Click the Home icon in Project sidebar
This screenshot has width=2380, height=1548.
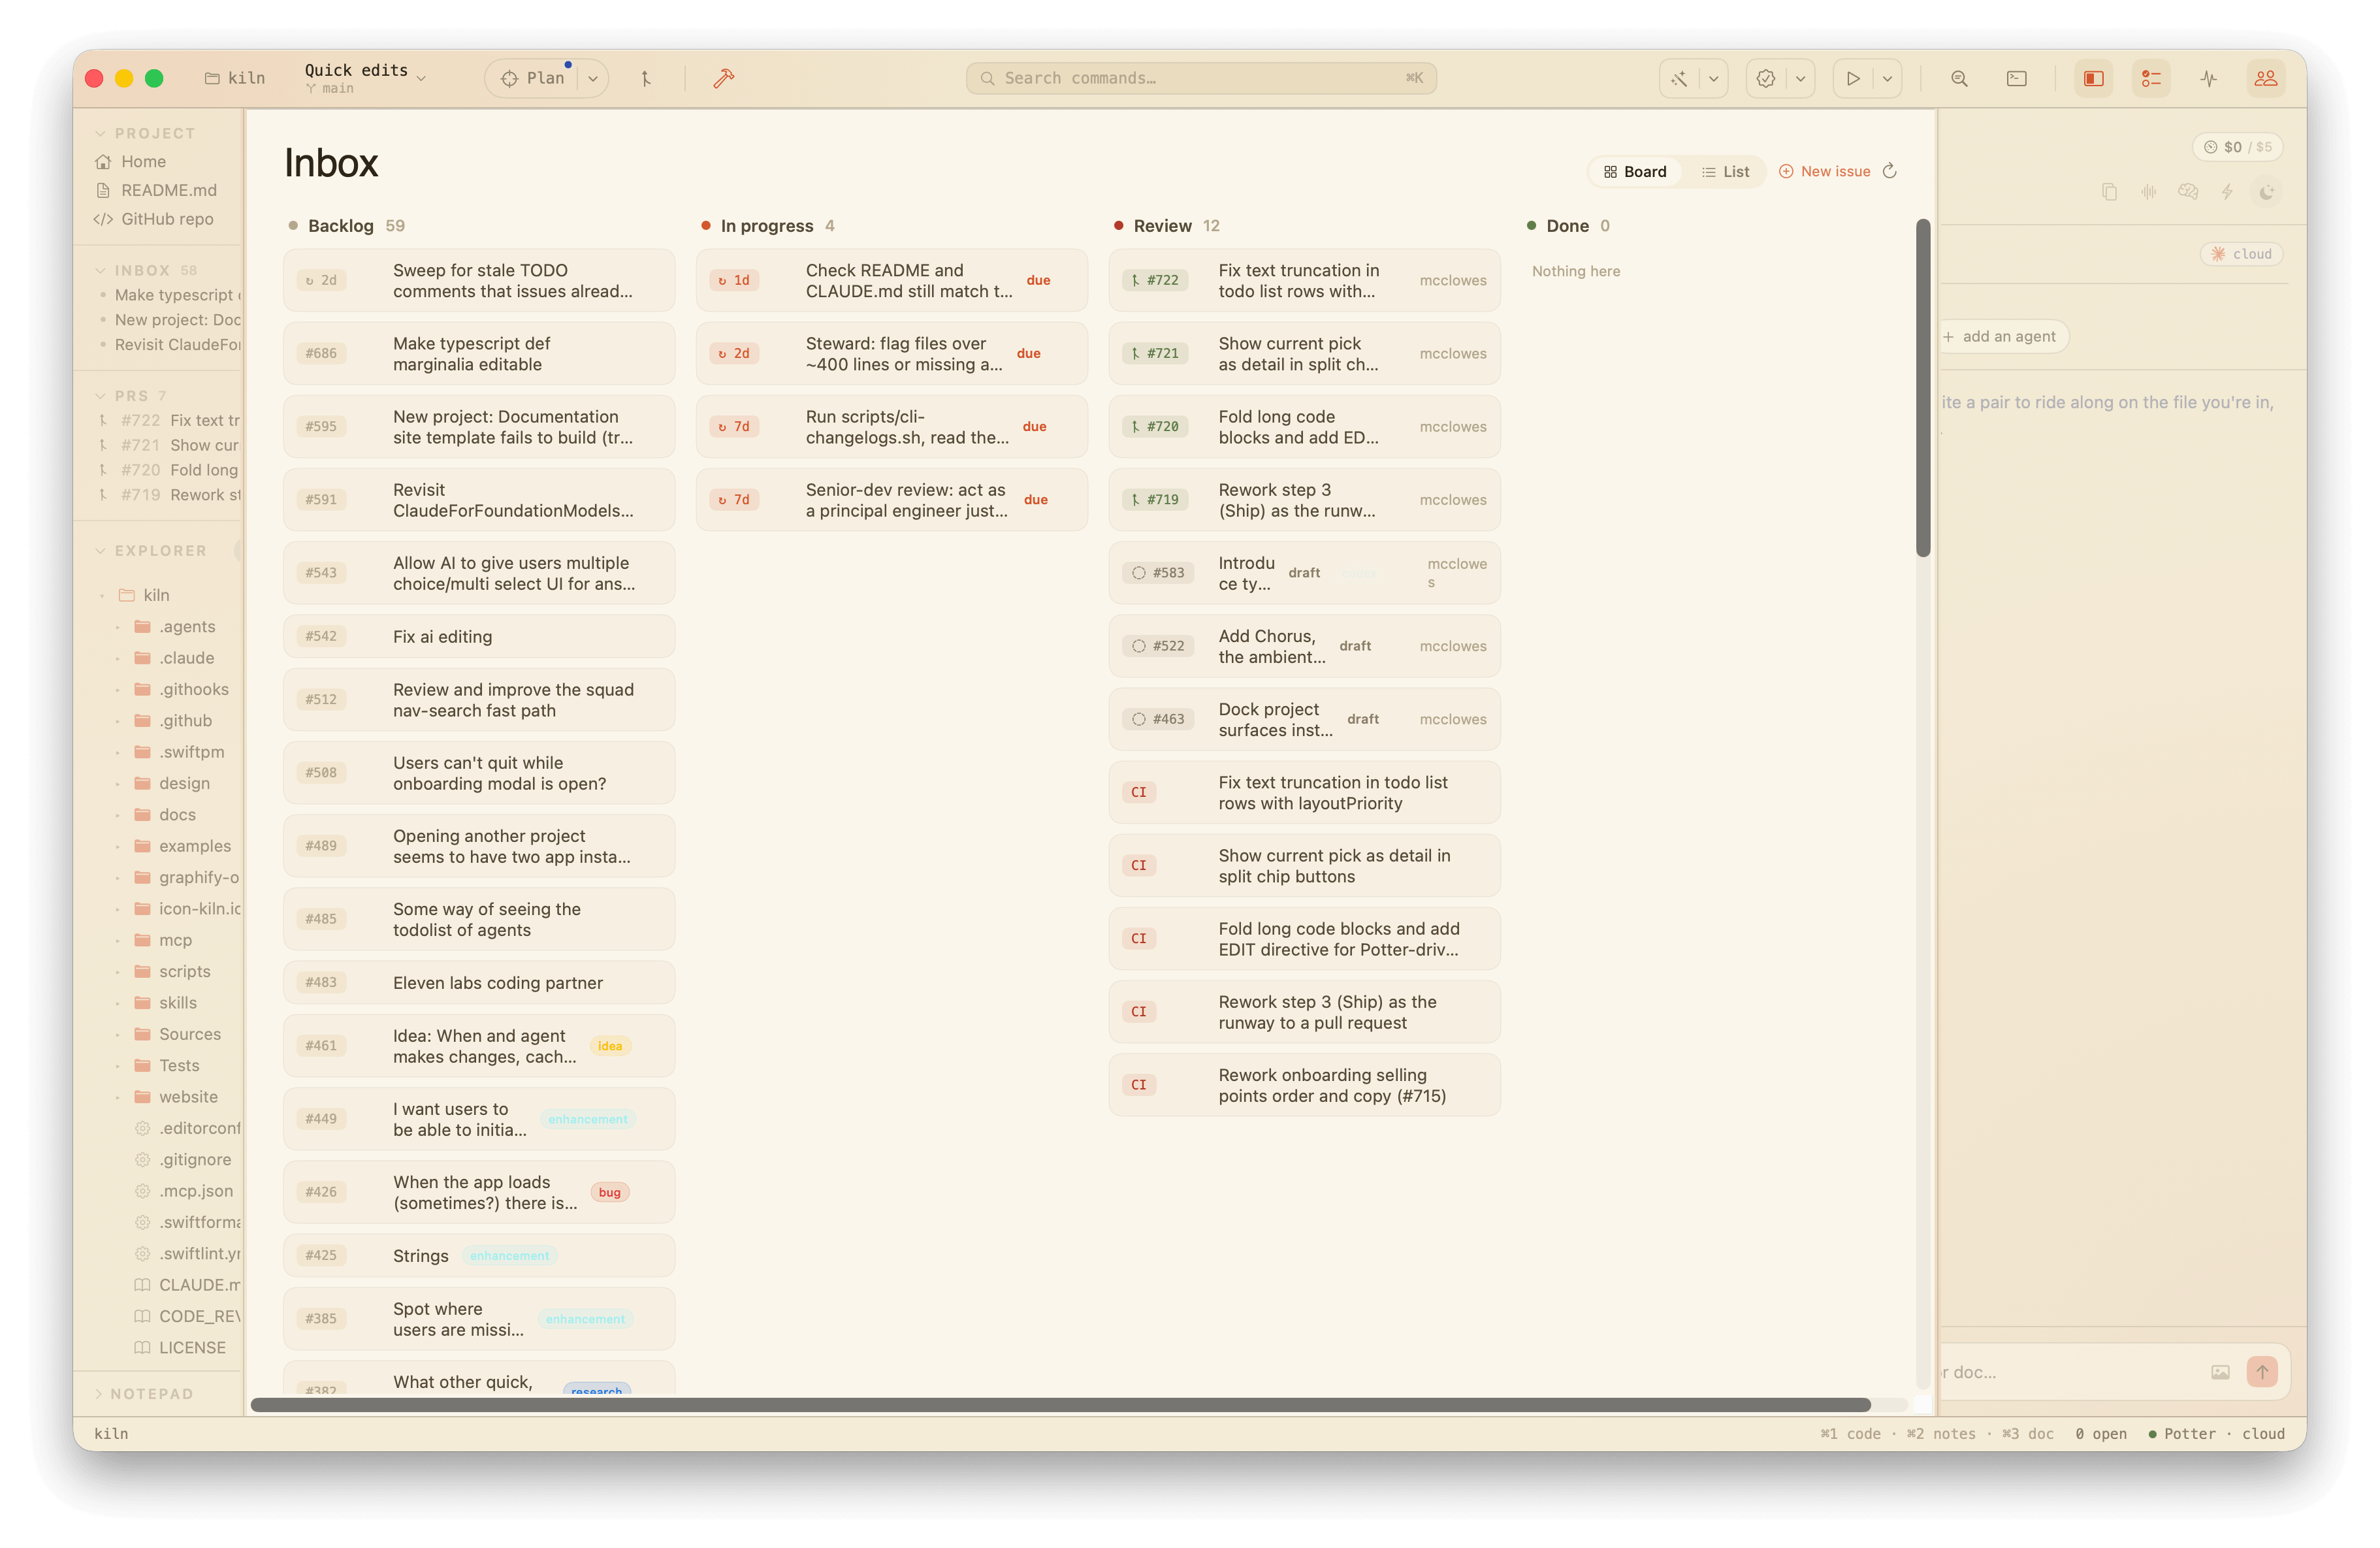(x=103, y=162)
